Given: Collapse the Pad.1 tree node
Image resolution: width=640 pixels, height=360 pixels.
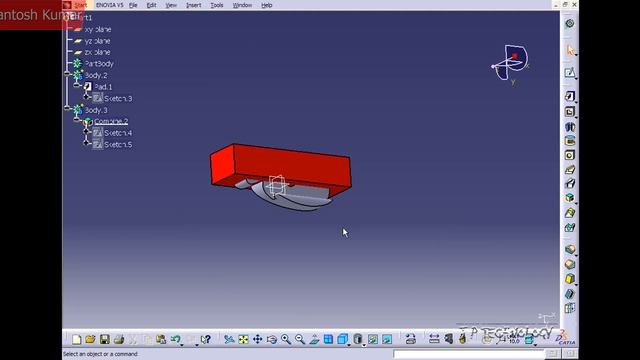Looking at the screenshot, I should coord(77,85).
